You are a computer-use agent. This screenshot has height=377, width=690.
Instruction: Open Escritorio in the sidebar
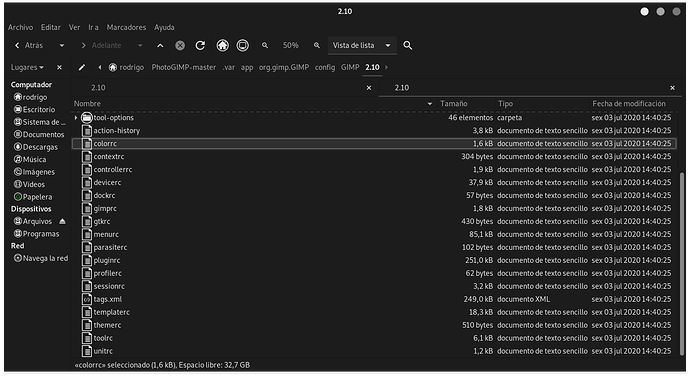click(35, 110)
